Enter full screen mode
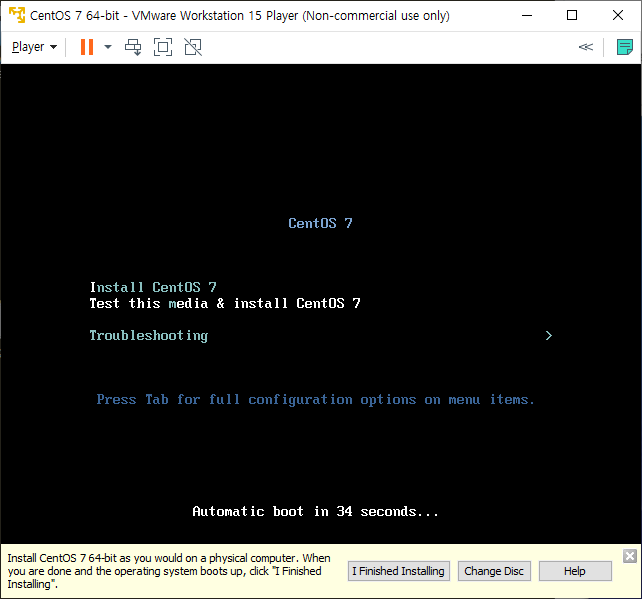 click(163, 47)
